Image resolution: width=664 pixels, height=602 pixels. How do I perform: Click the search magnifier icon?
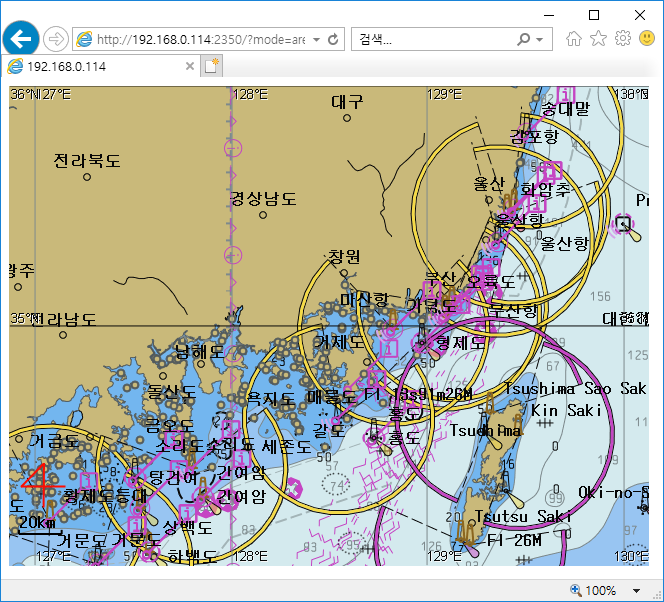coord(523,39)
